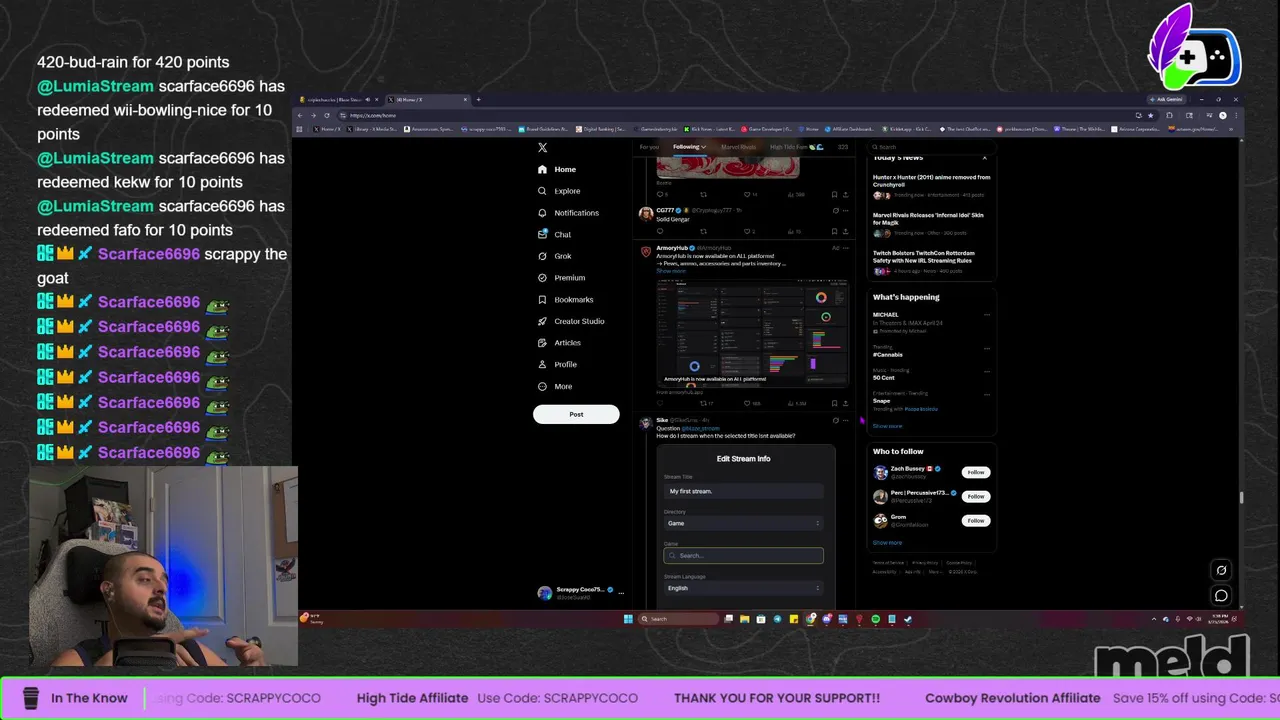Bookmark the ArmoryHub post
The image size is (1280, 720).
(x=834, y=403)
